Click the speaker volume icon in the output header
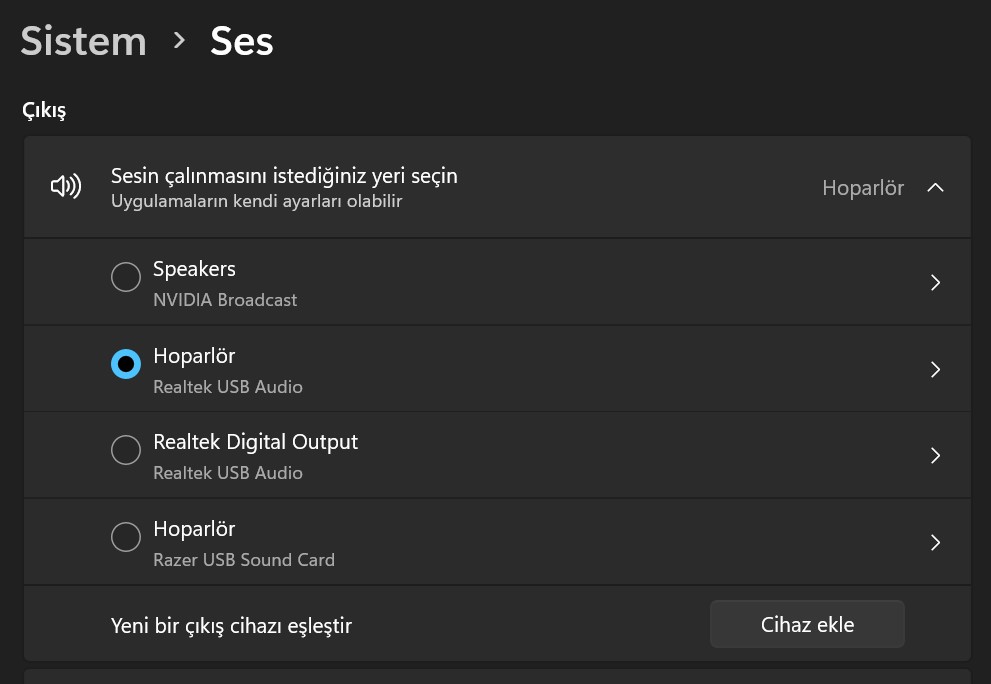The height and width of the screenshot is (684, 991). pos(66,187)
